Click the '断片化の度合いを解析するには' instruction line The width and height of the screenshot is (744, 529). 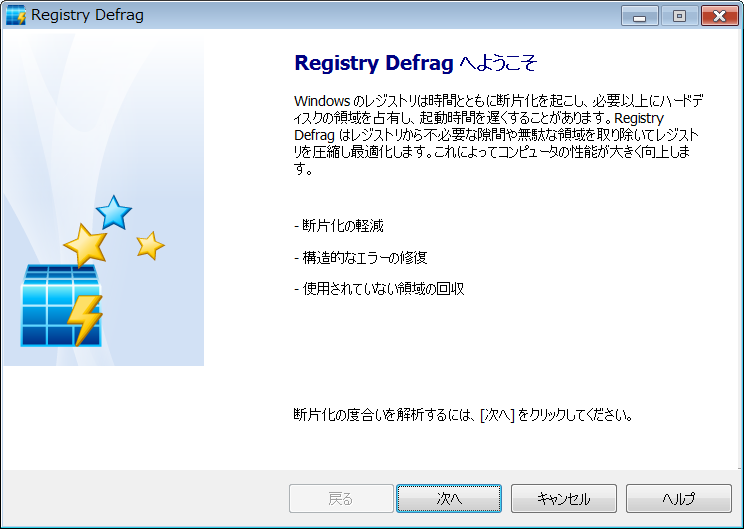[x=463, y=415]
